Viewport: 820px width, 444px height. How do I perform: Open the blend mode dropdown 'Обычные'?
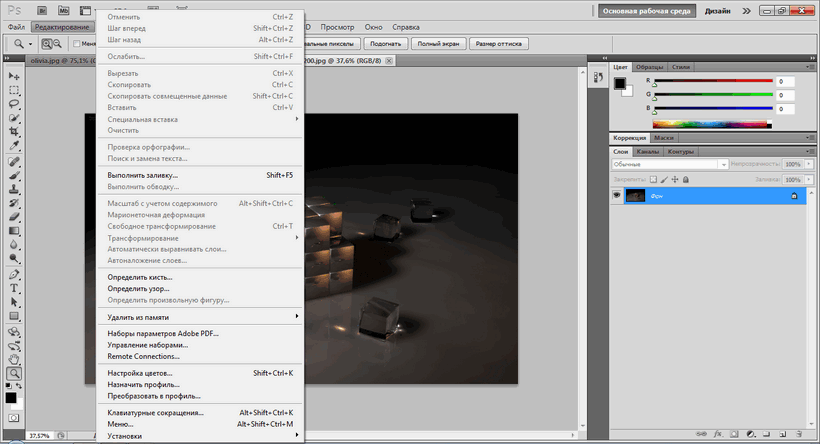(x=668, y=164)
